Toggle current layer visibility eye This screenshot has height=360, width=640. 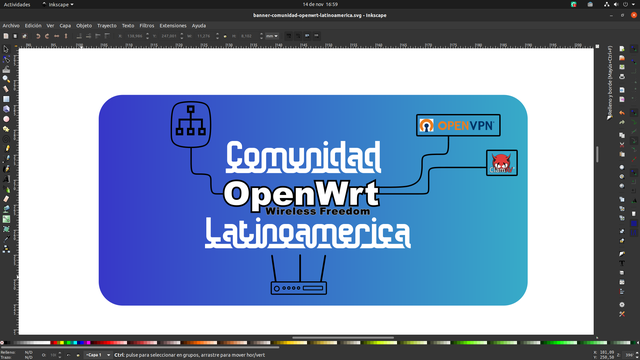[69, 355]
